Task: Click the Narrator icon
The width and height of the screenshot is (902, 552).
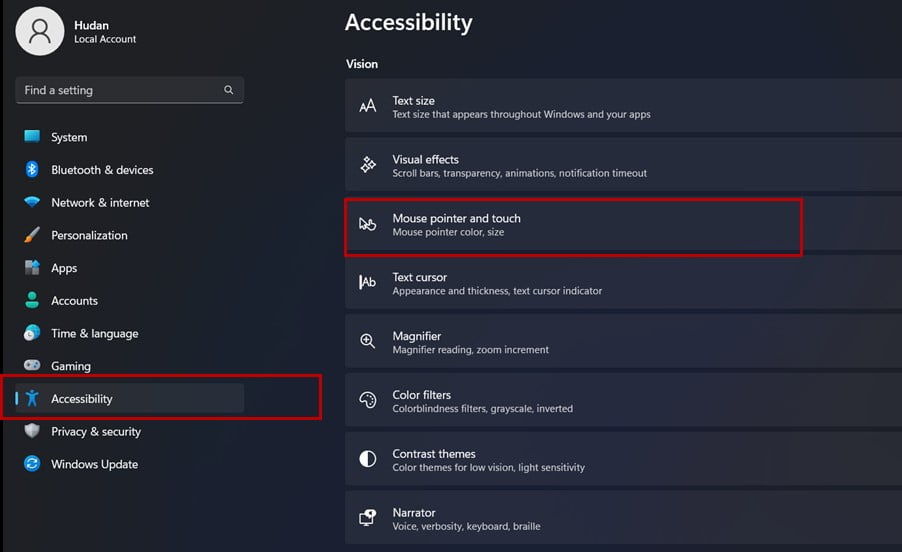Action: coord(368,518)
